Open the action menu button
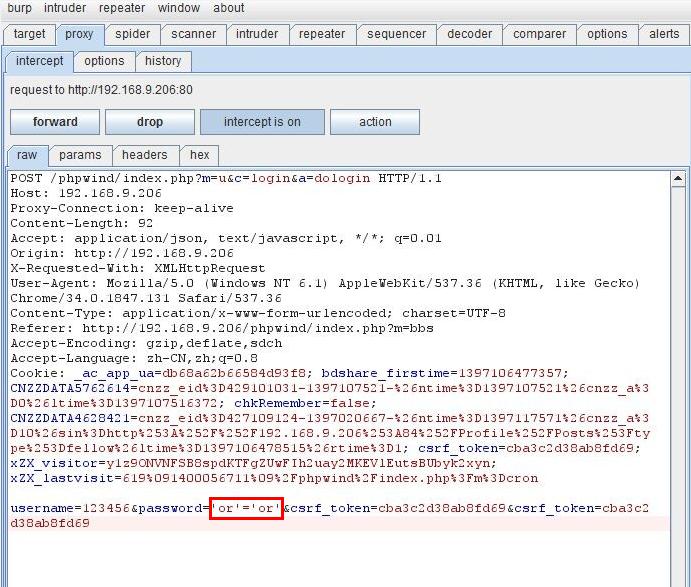The height and width of the screenshot is (587, 691). pyautogui.click(x=375, y=122)
